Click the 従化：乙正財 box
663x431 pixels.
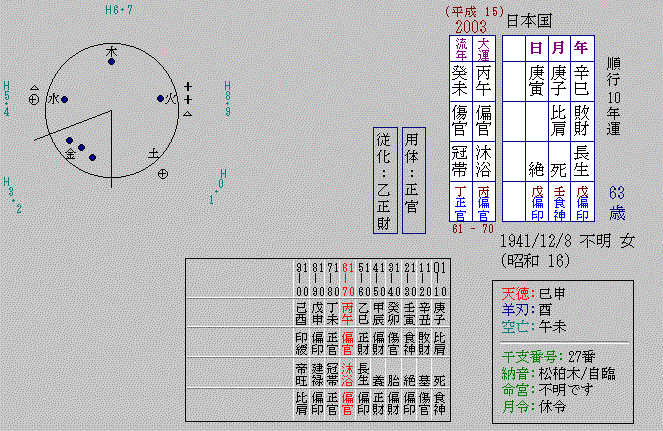point(382,180)
